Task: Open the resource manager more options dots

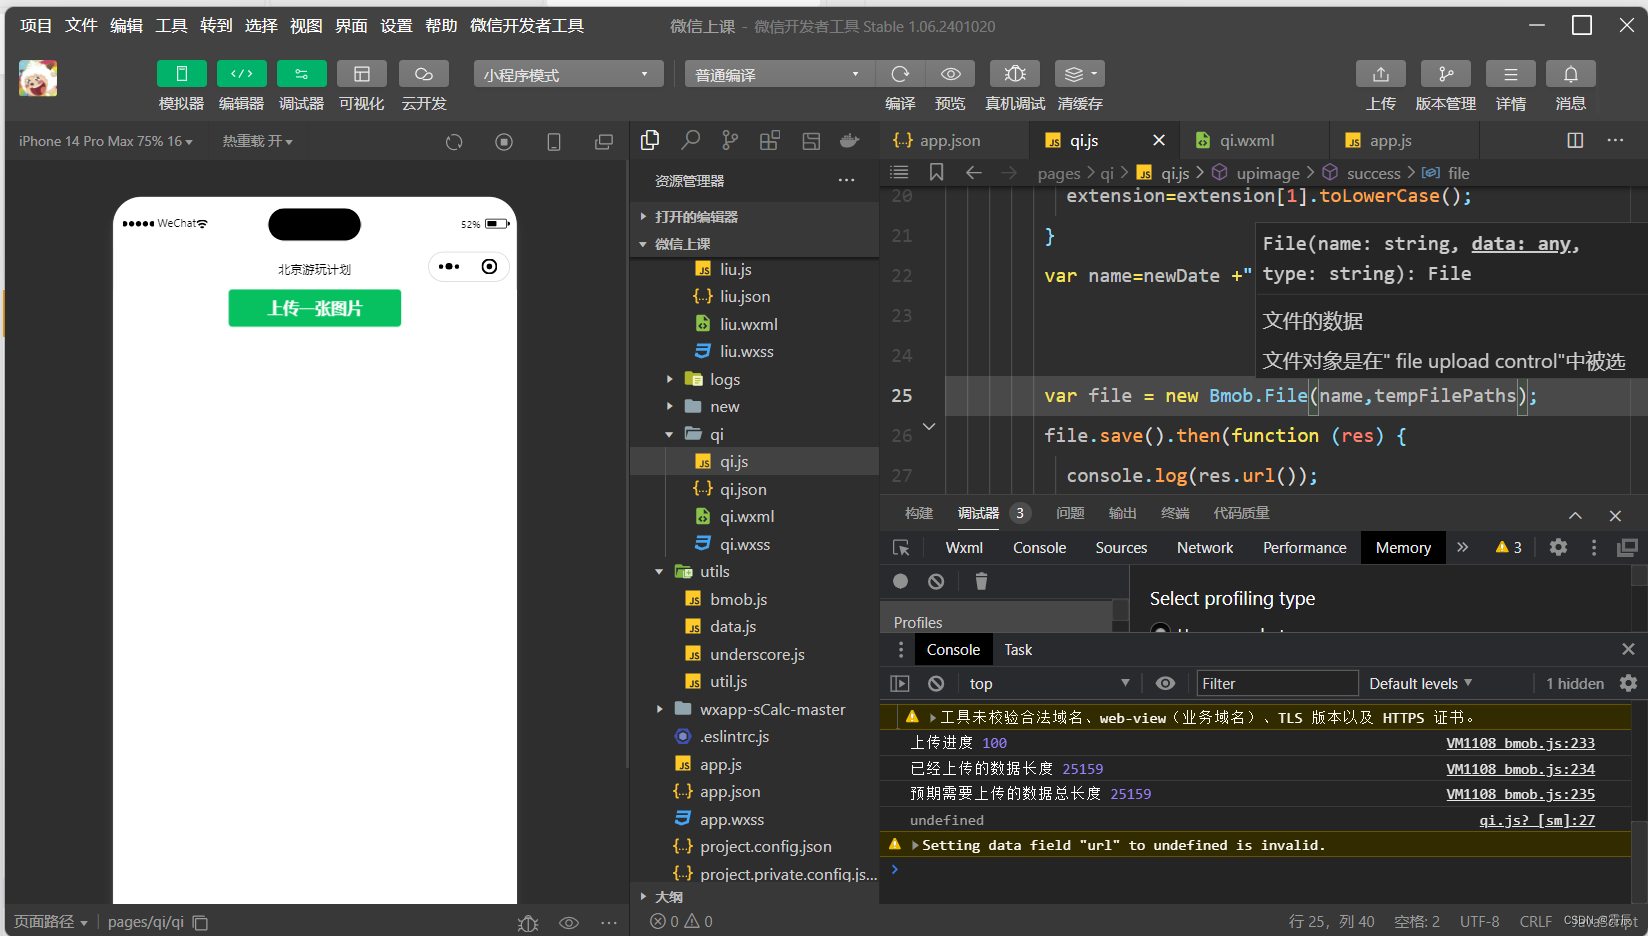Action: click(x=847, y=181)
